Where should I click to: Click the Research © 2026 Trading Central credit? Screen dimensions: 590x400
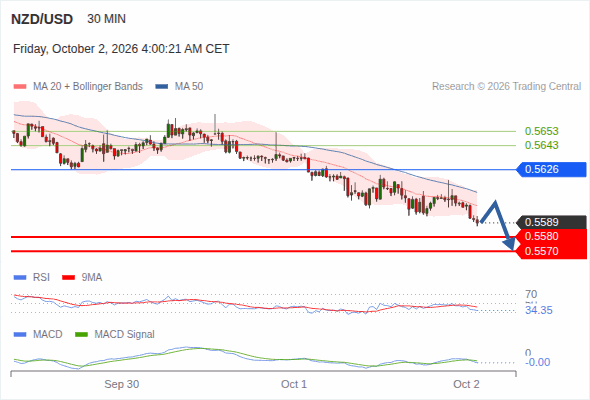pos(506,87)
